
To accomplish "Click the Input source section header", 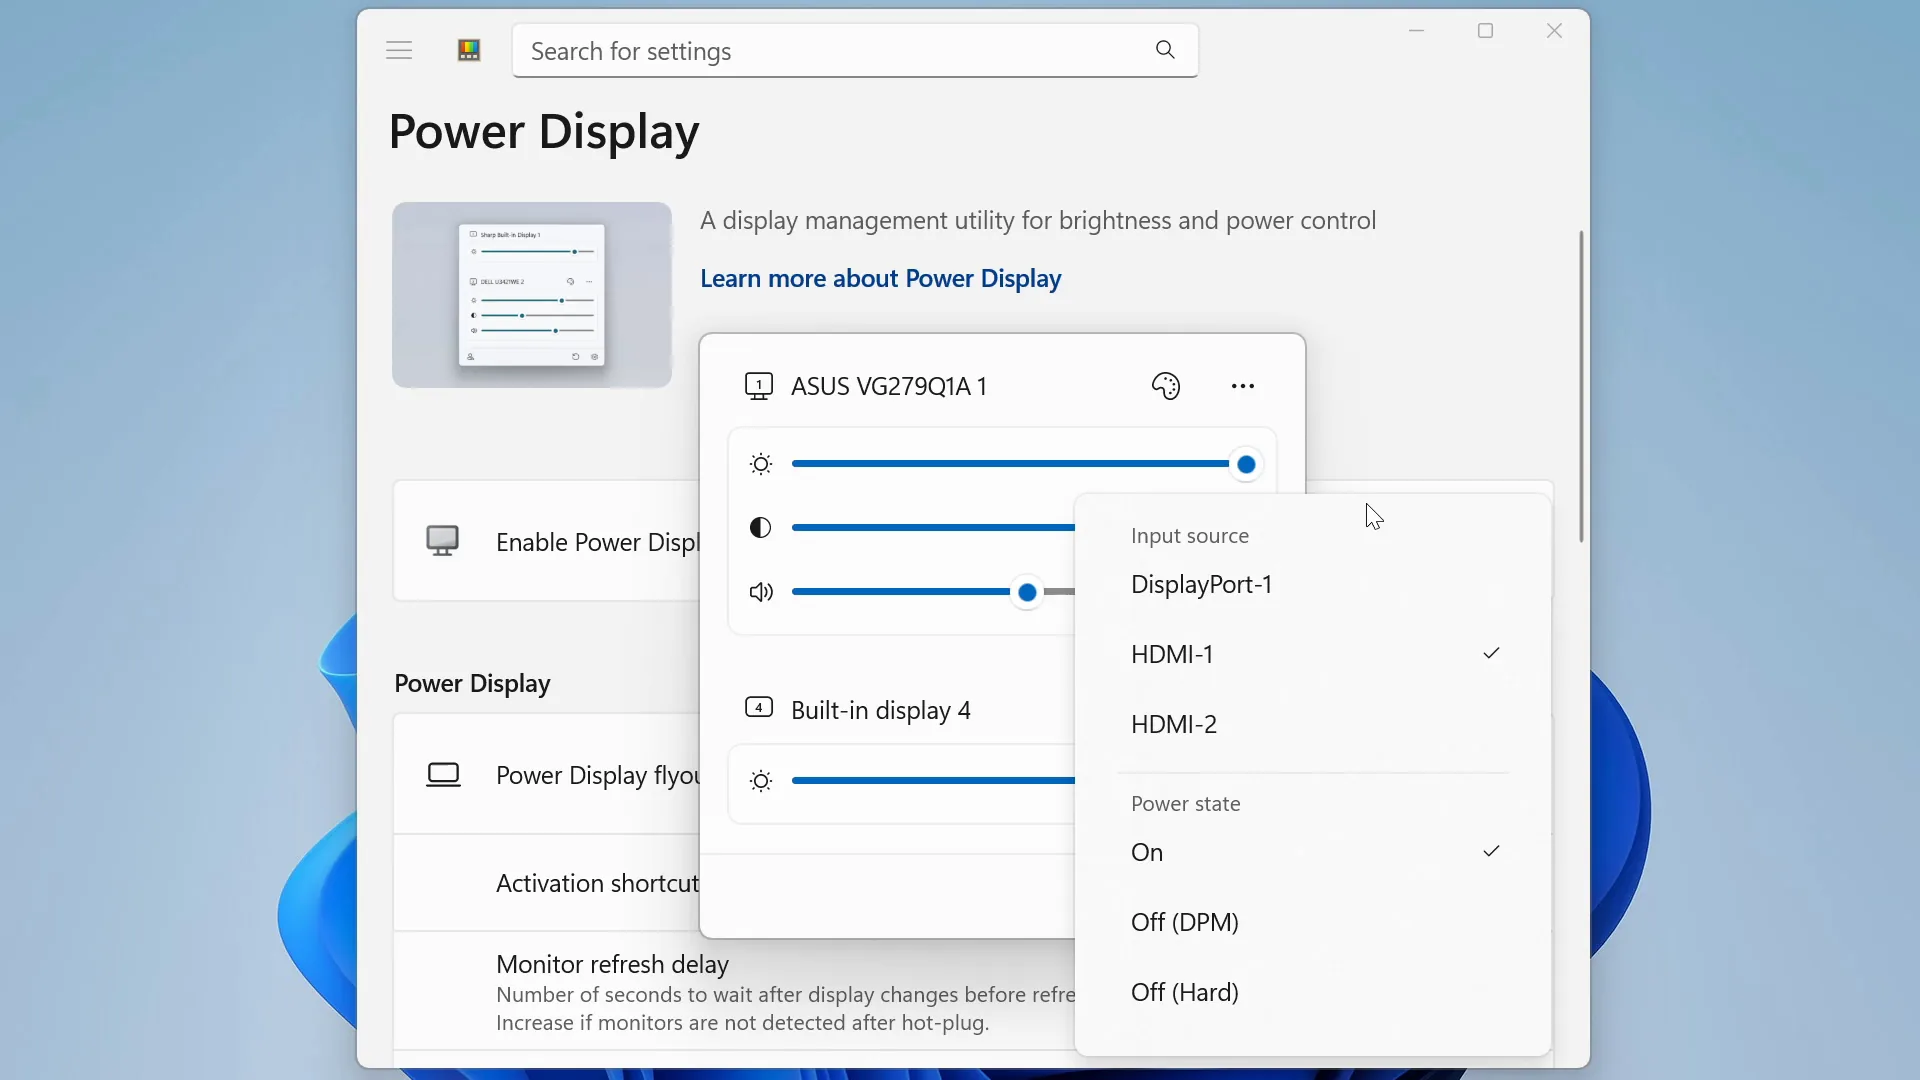I will (1190, 536).
